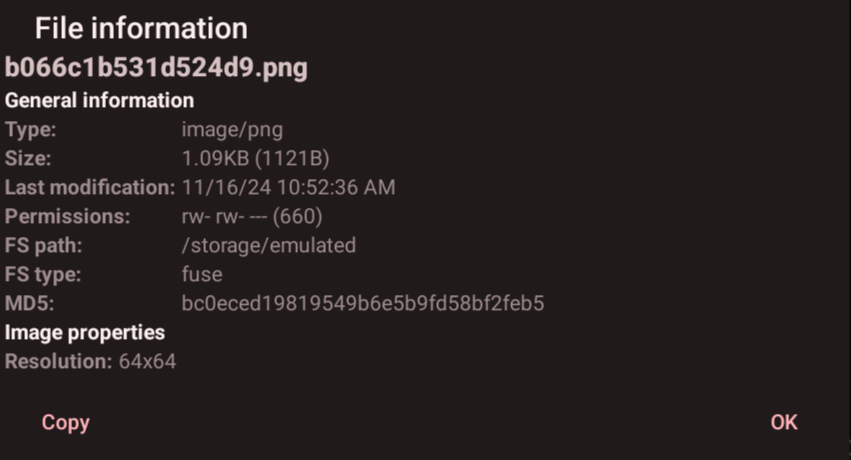Click the File information dialog title
Image resolution: width=851 pixels, height=460 pixels.
click(141, 28)
